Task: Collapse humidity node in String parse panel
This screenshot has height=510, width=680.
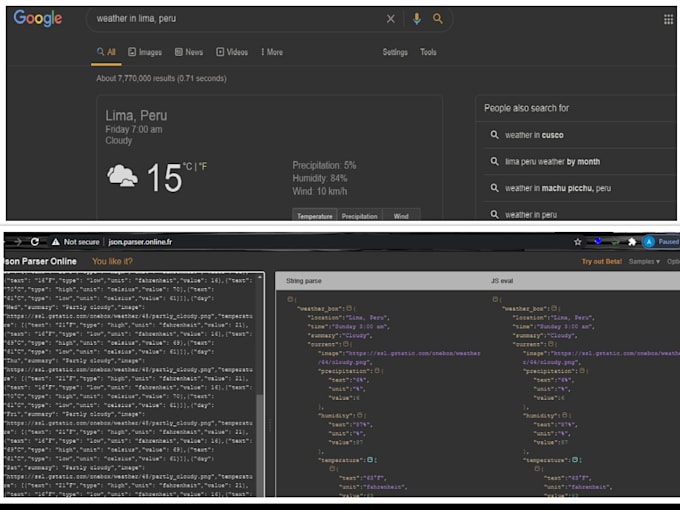Action: [359, 415]
